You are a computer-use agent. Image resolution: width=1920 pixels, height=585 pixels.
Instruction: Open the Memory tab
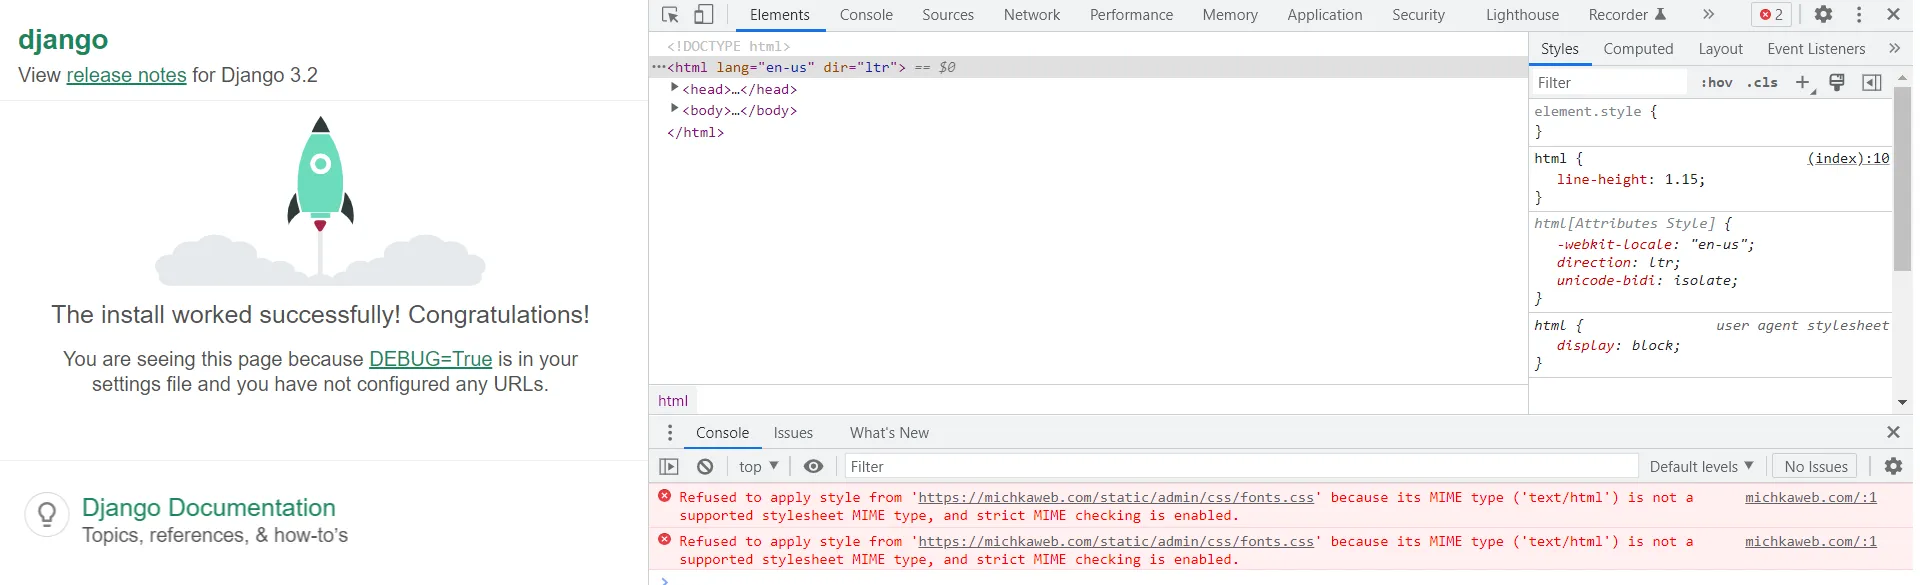pos(1230,15)
